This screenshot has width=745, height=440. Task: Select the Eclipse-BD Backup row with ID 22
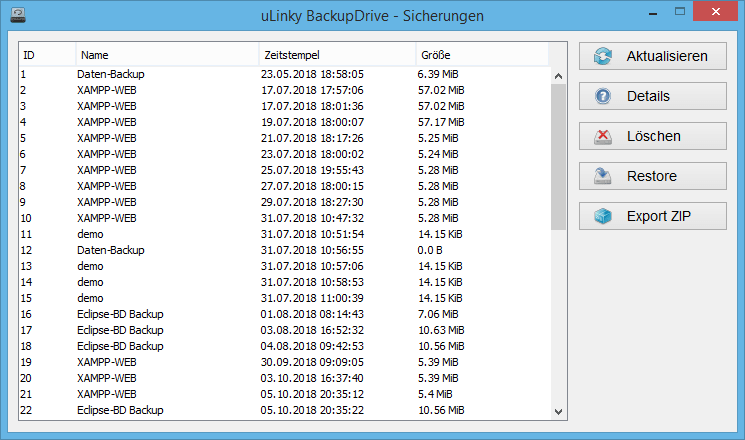click(x=284, y=410)
